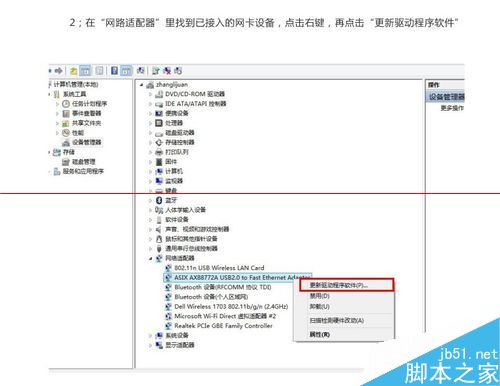Click the 网络适配器 network icon
The image size is (500, 386).
click(x=159, y=258)
